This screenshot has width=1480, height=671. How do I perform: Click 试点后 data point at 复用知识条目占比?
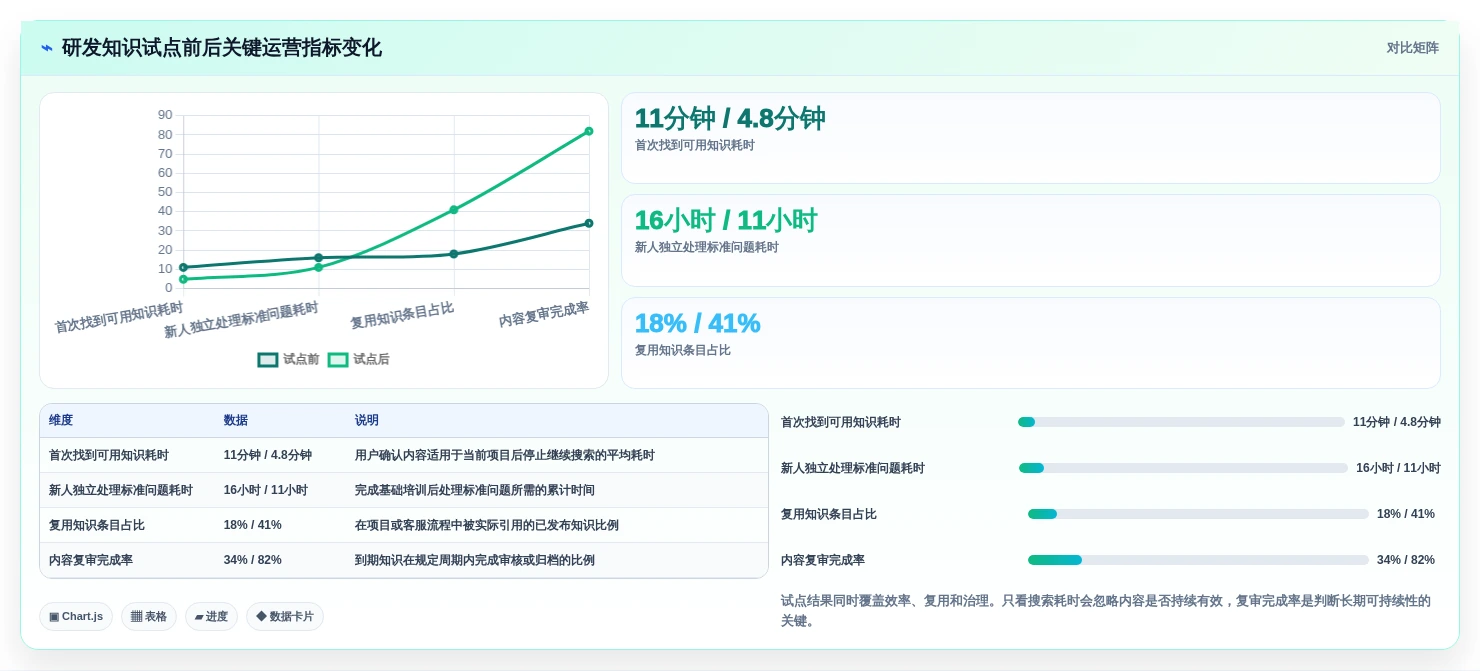pyautogui.click(x=454, y=210)
